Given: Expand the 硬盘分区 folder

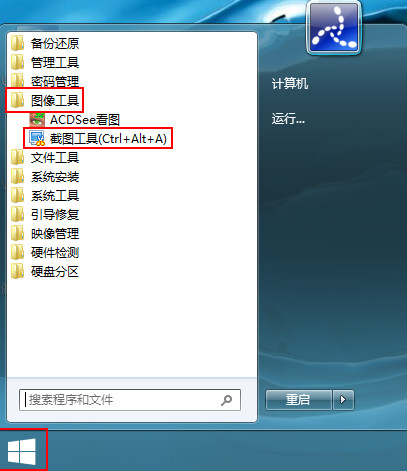Looking at the screenshot, I should 45,272.
